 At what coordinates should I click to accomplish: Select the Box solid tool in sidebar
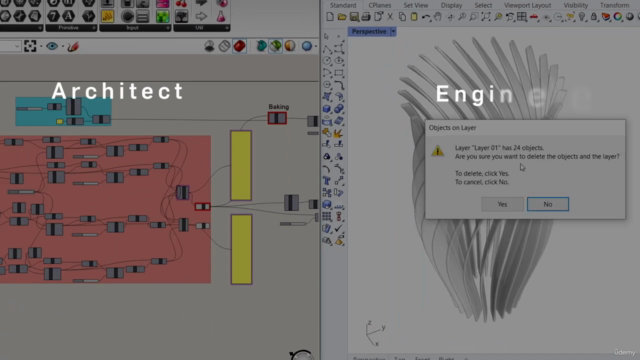click(x=327, y=109)
